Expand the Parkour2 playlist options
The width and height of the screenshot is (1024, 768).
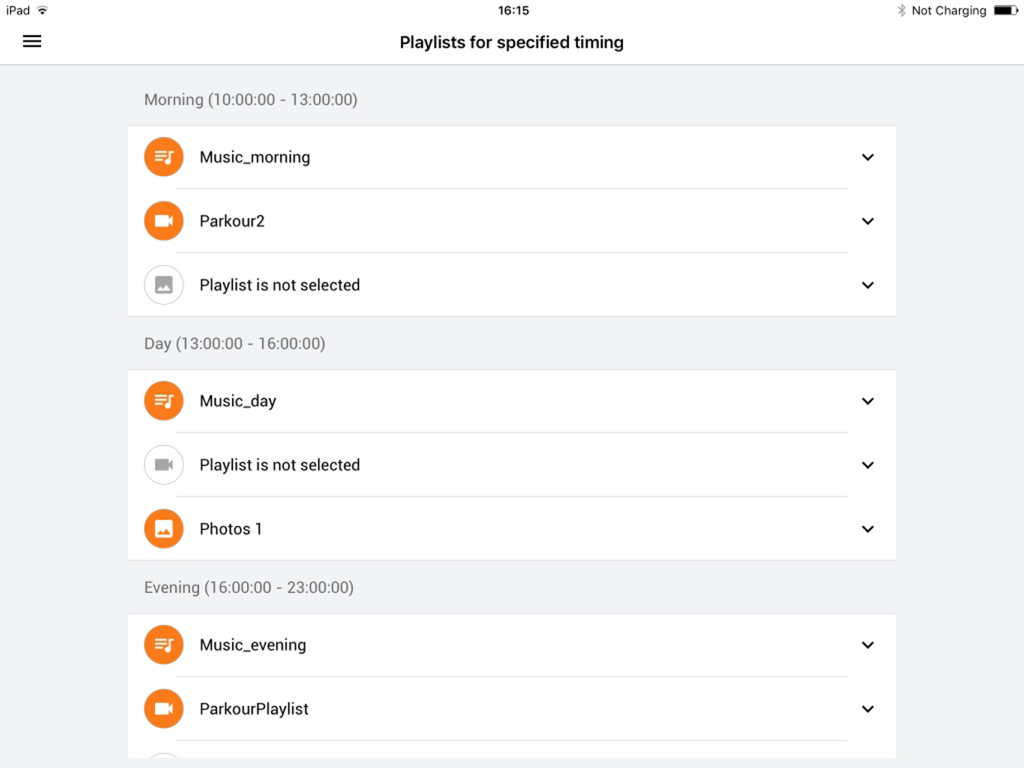tap(868, 221)
